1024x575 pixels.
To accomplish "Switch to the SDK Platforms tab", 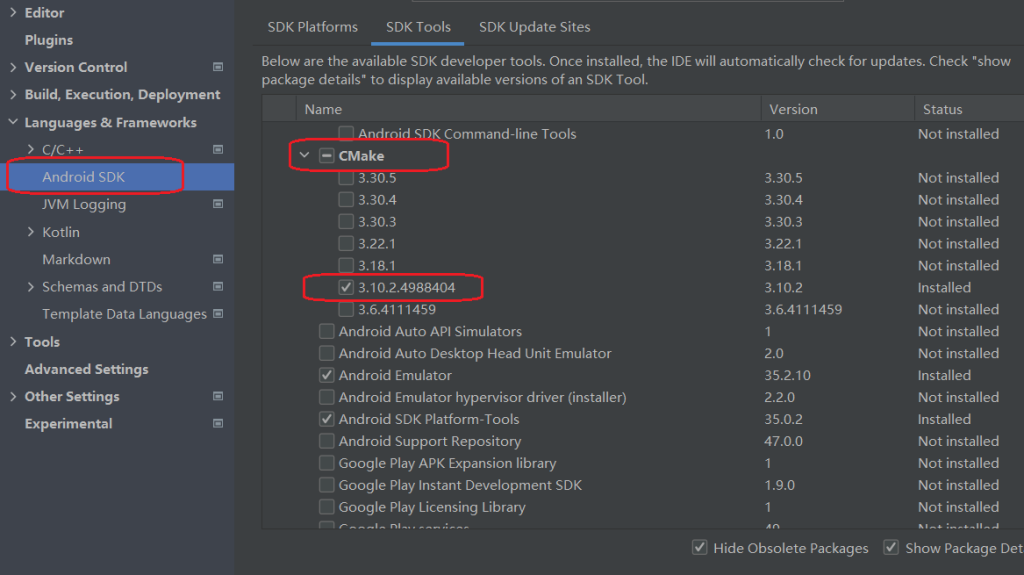I will point(312,27).
